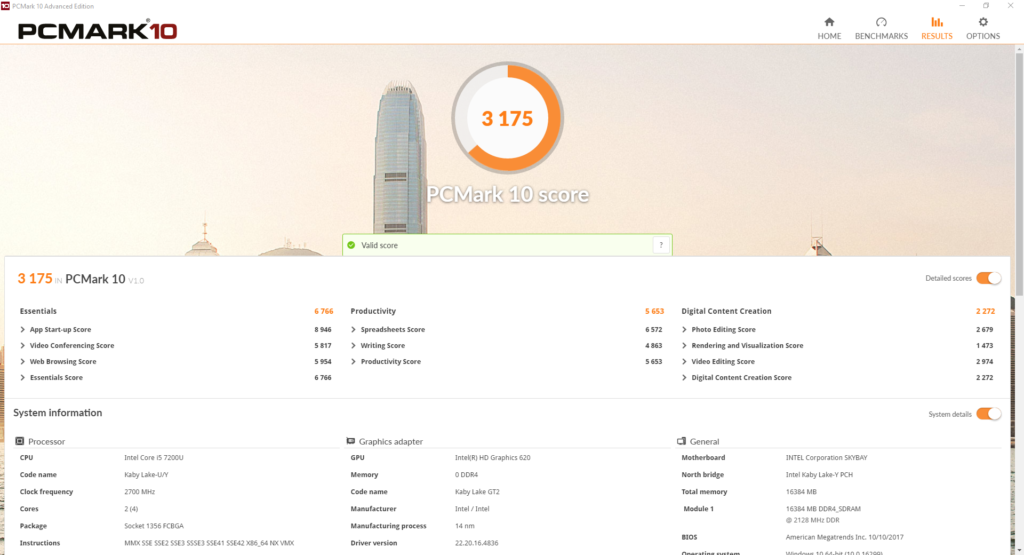1024x555 pixels.
Task: Turn off the Detailed scores switch
Action: pos(989,278)
